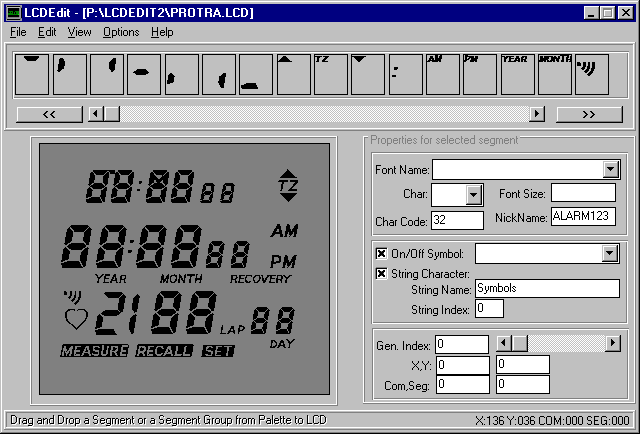Choose the alarm sound waves palette segment
This screenshot has width=640, height=434.
coord(591,73)
